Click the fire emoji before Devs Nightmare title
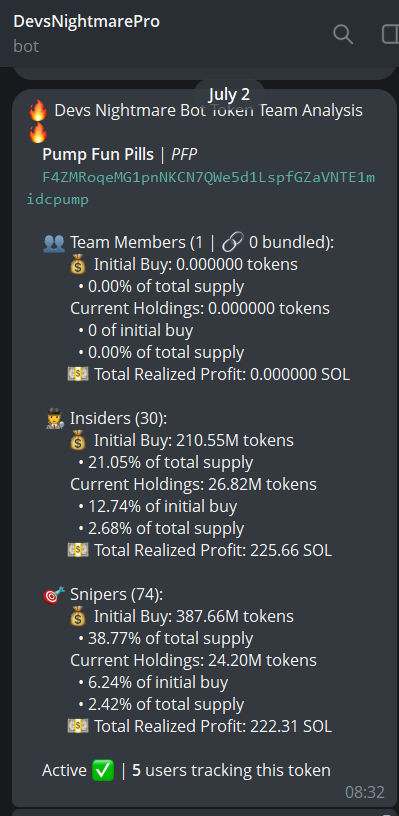Viewport: 399px width, 816px height. [38, 111]
